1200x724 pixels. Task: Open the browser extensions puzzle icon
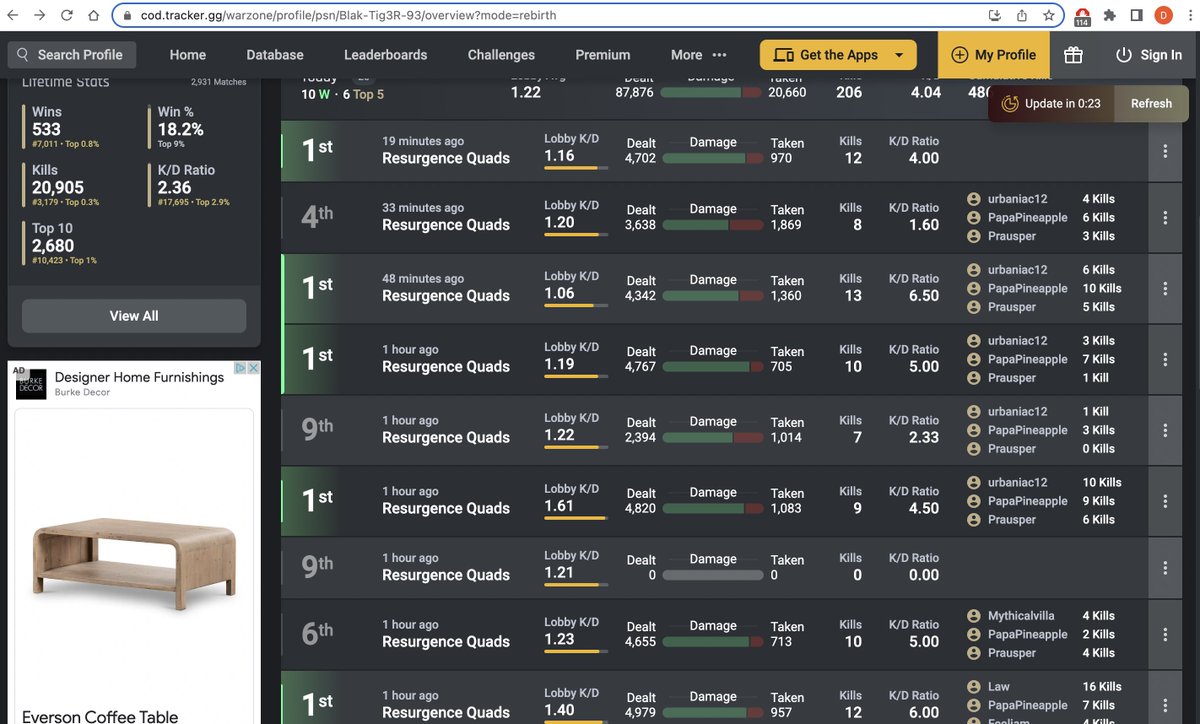point(1110,16)
